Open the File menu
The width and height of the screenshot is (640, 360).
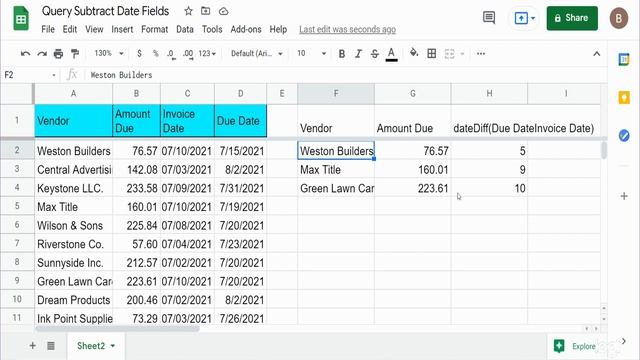[48, 29]
